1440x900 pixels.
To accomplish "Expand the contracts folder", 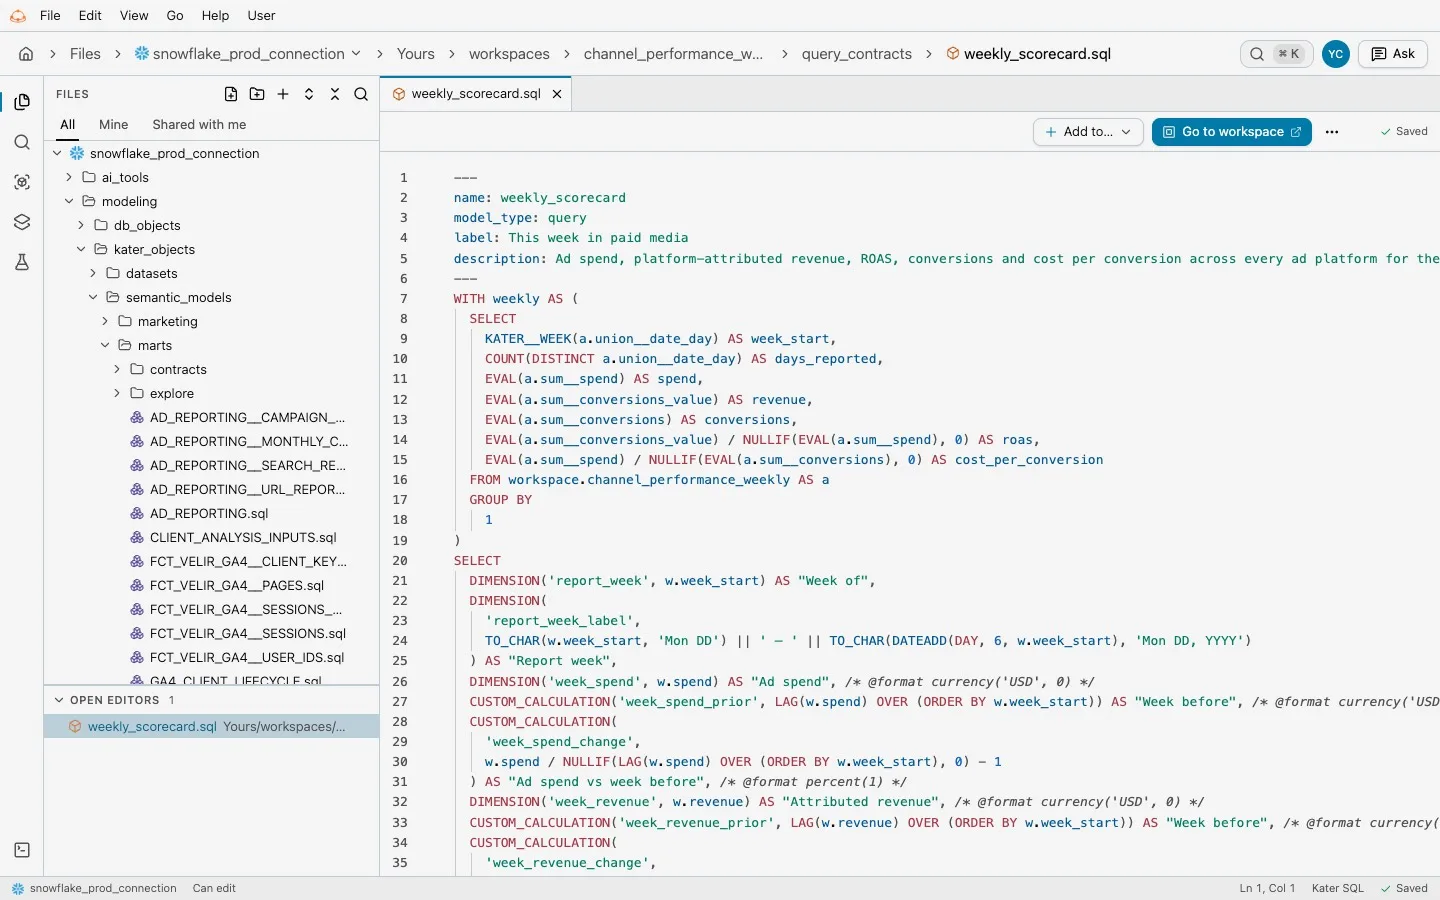I will tap(117, 369).
